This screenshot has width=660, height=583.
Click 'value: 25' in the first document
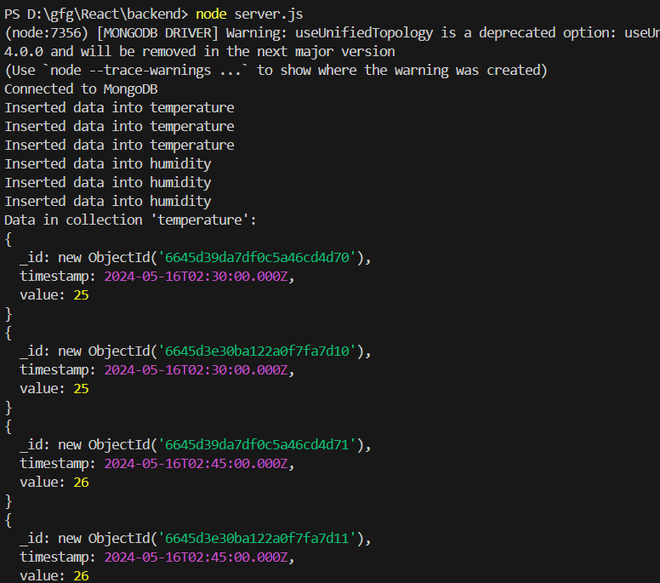pos(54,295)
